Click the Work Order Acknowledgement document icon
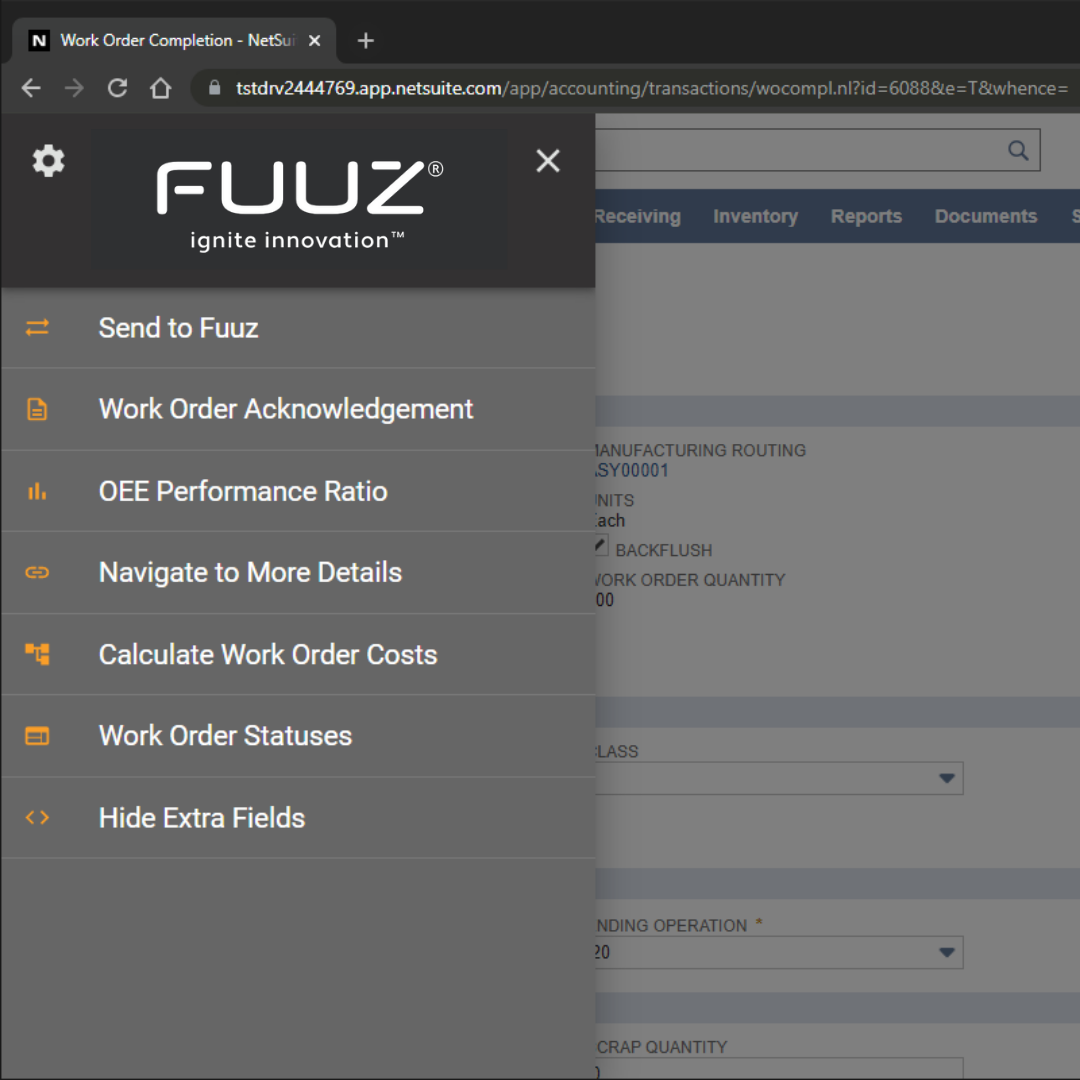The width and height of the screenshot is (1080, 1080). (37, 409)
